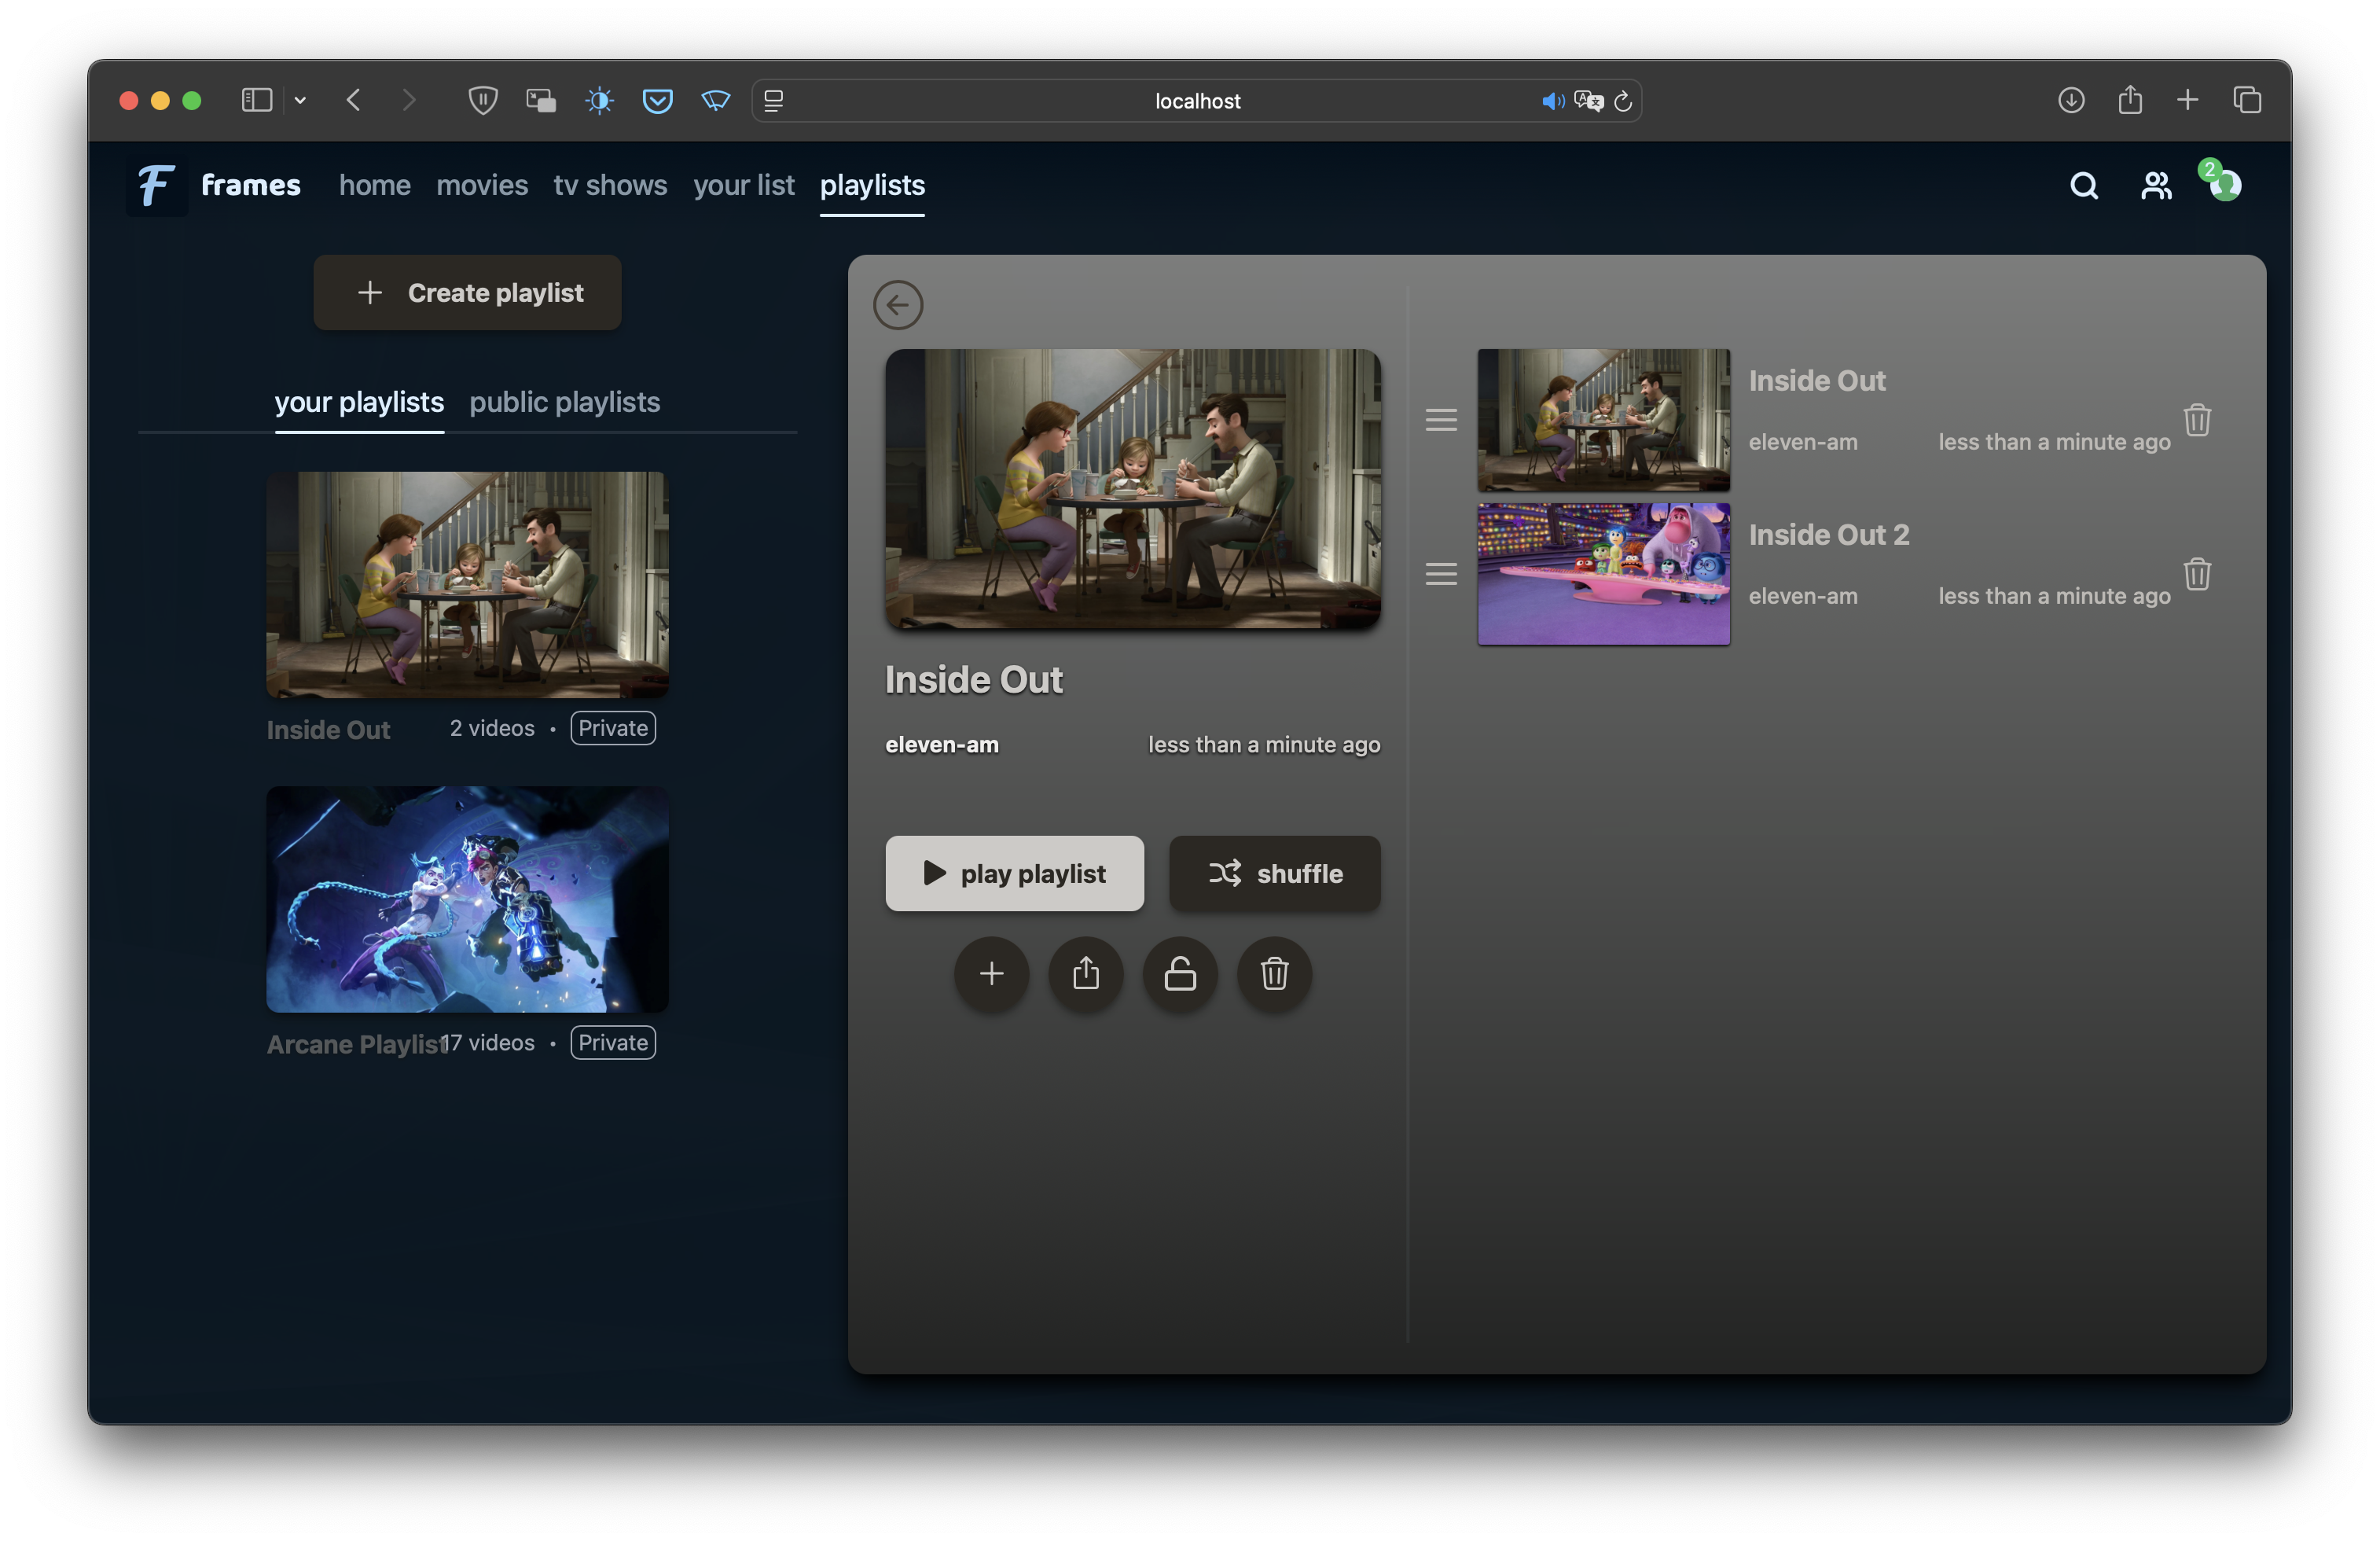Click the play playlist button
Image resolution: width=2380 pixels, height=1541 pixels.
1014,874
